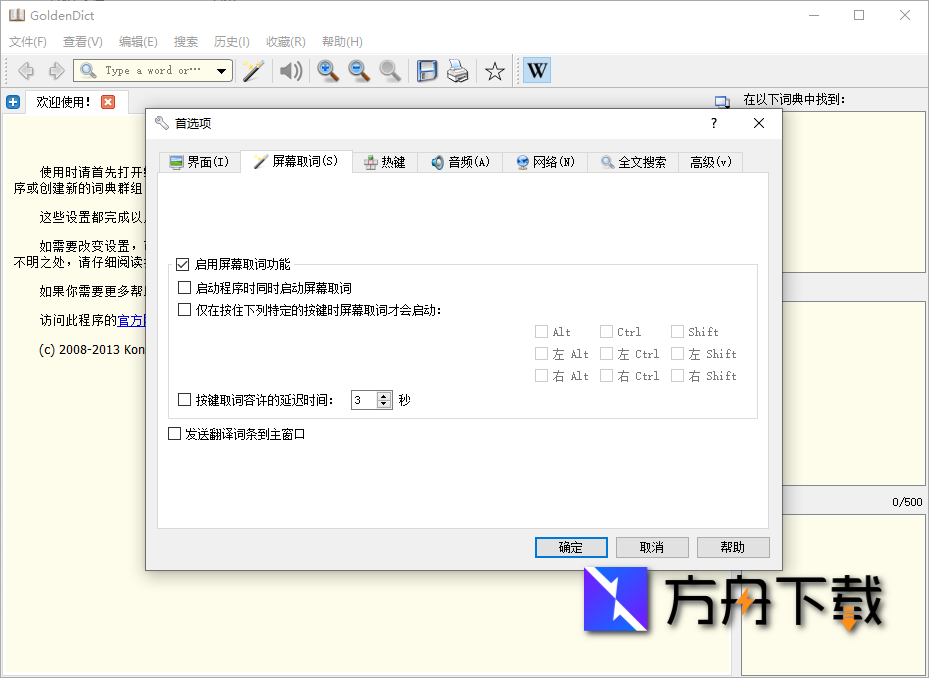Open the search word dropdown arrow
The image size is (929, 678).
[221, 70]
